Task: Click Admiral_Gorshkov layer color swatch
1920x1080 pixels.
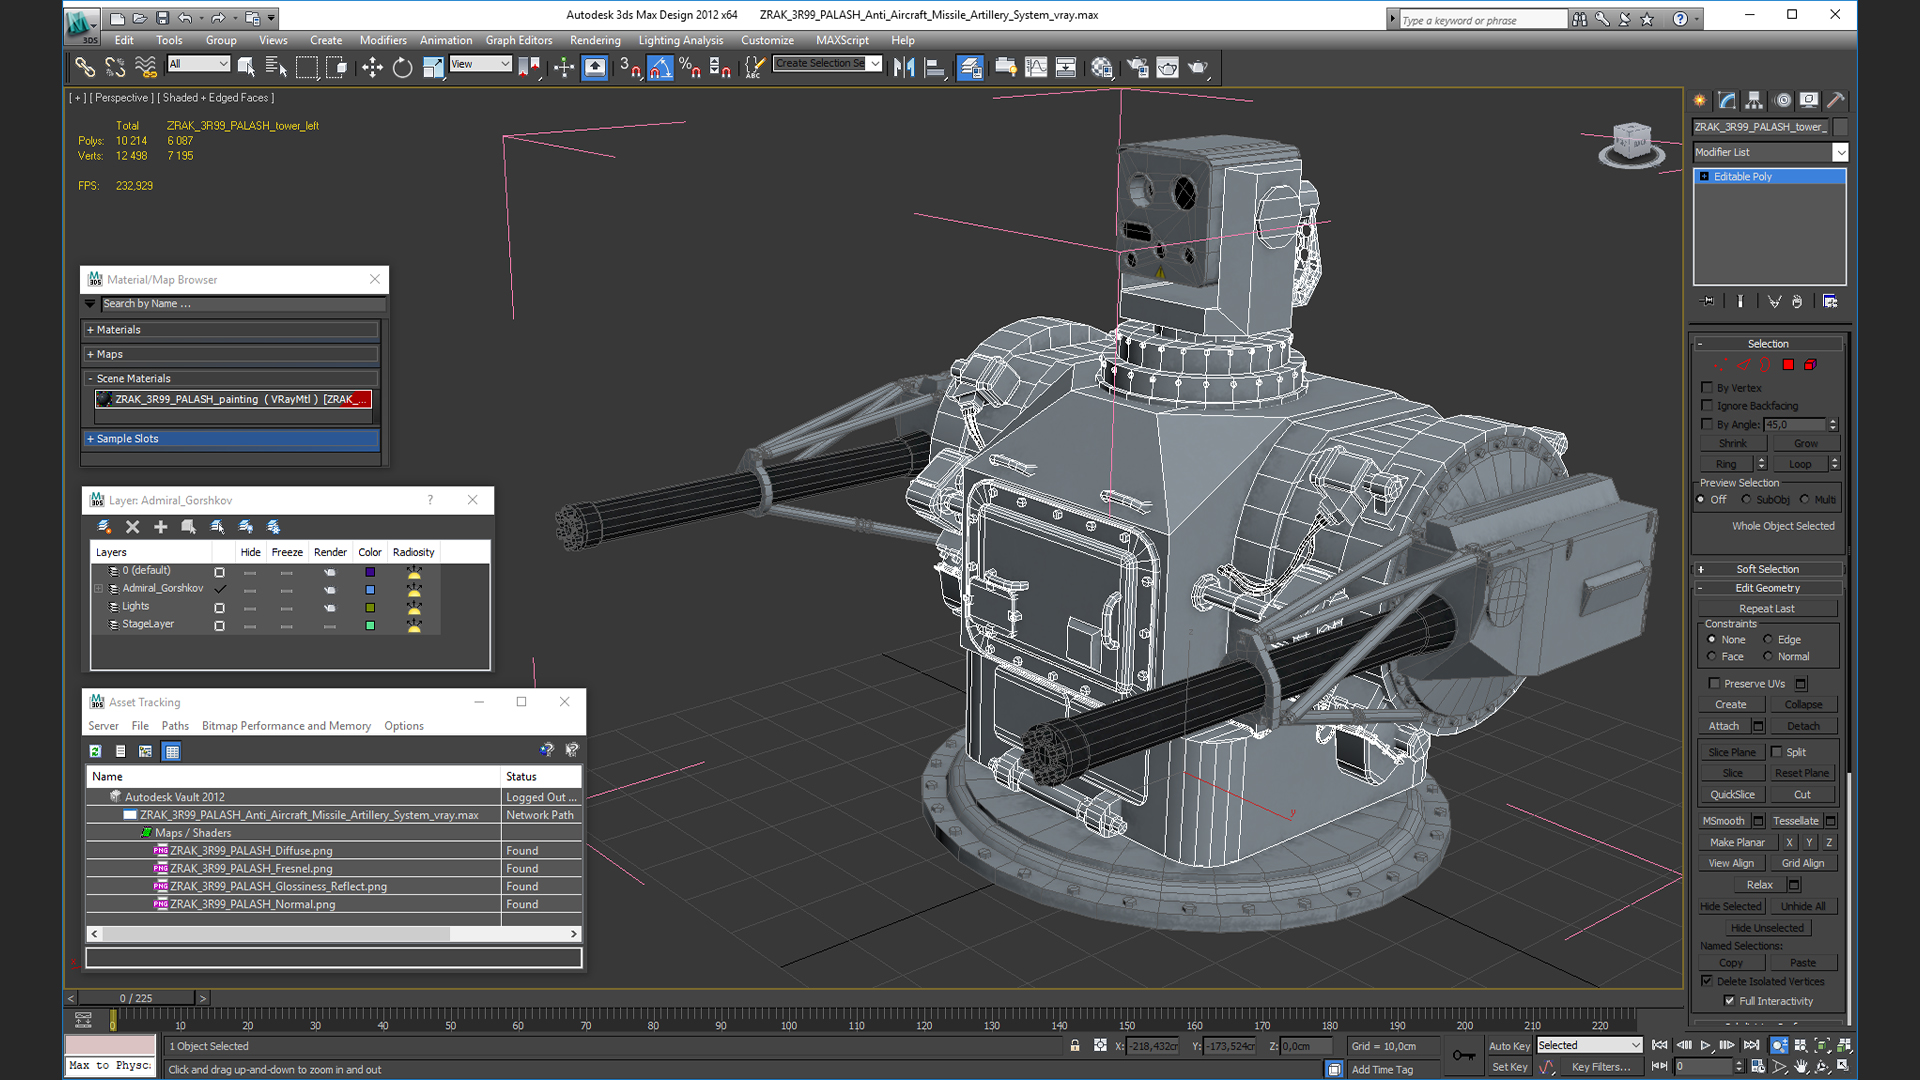Action: 370,589
